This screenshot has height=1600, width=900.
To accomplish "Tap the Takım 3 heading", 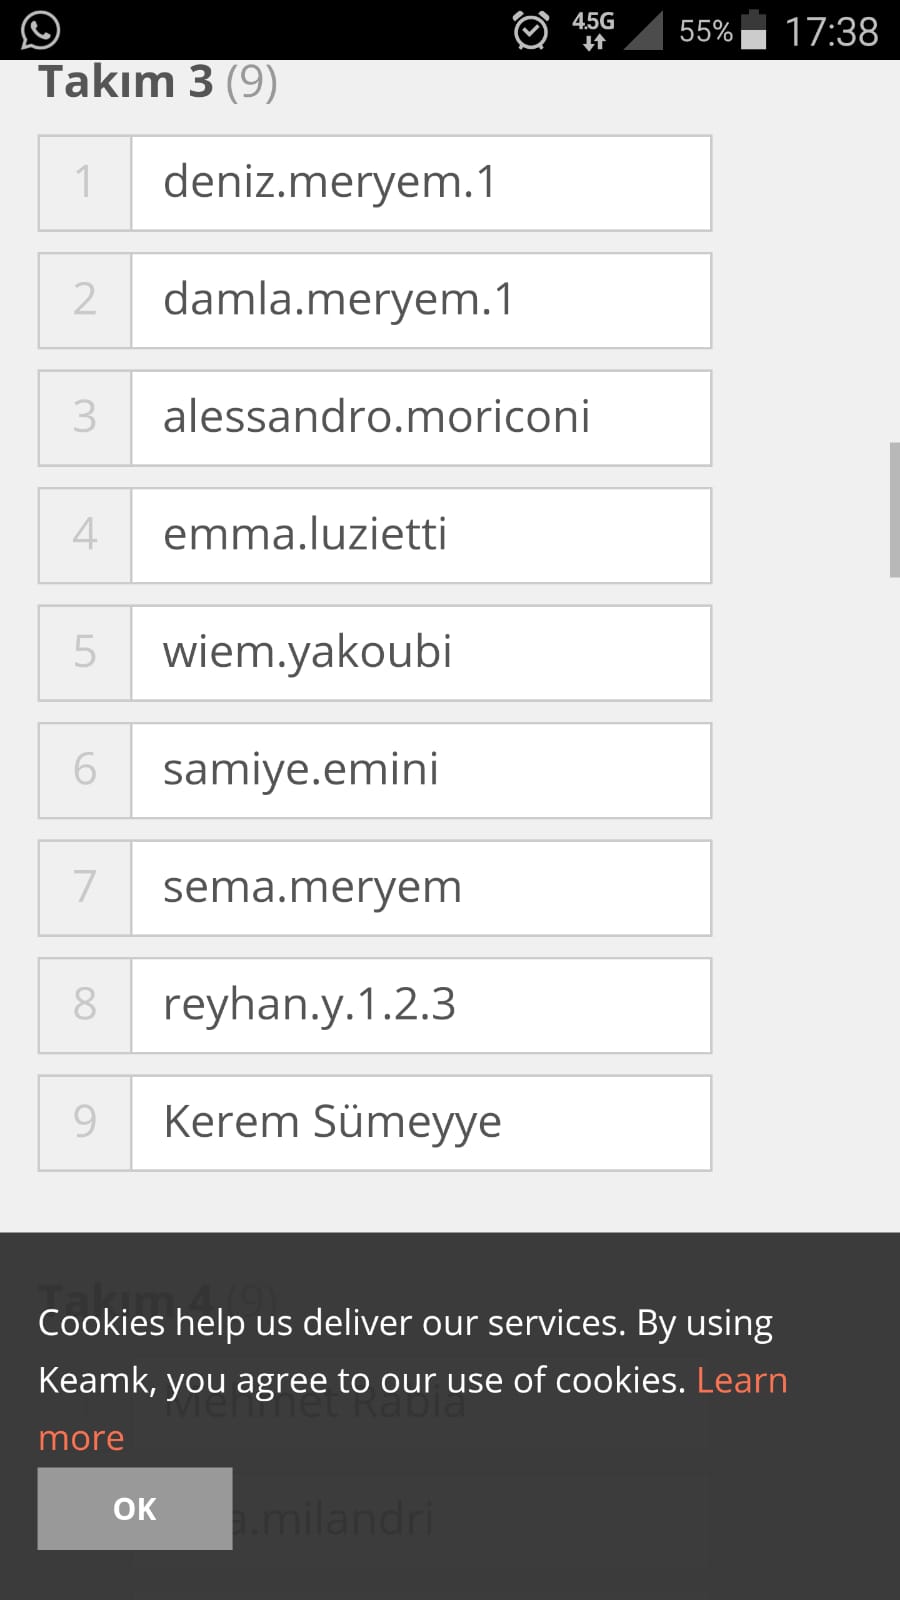I will click(x=126, y=80).
